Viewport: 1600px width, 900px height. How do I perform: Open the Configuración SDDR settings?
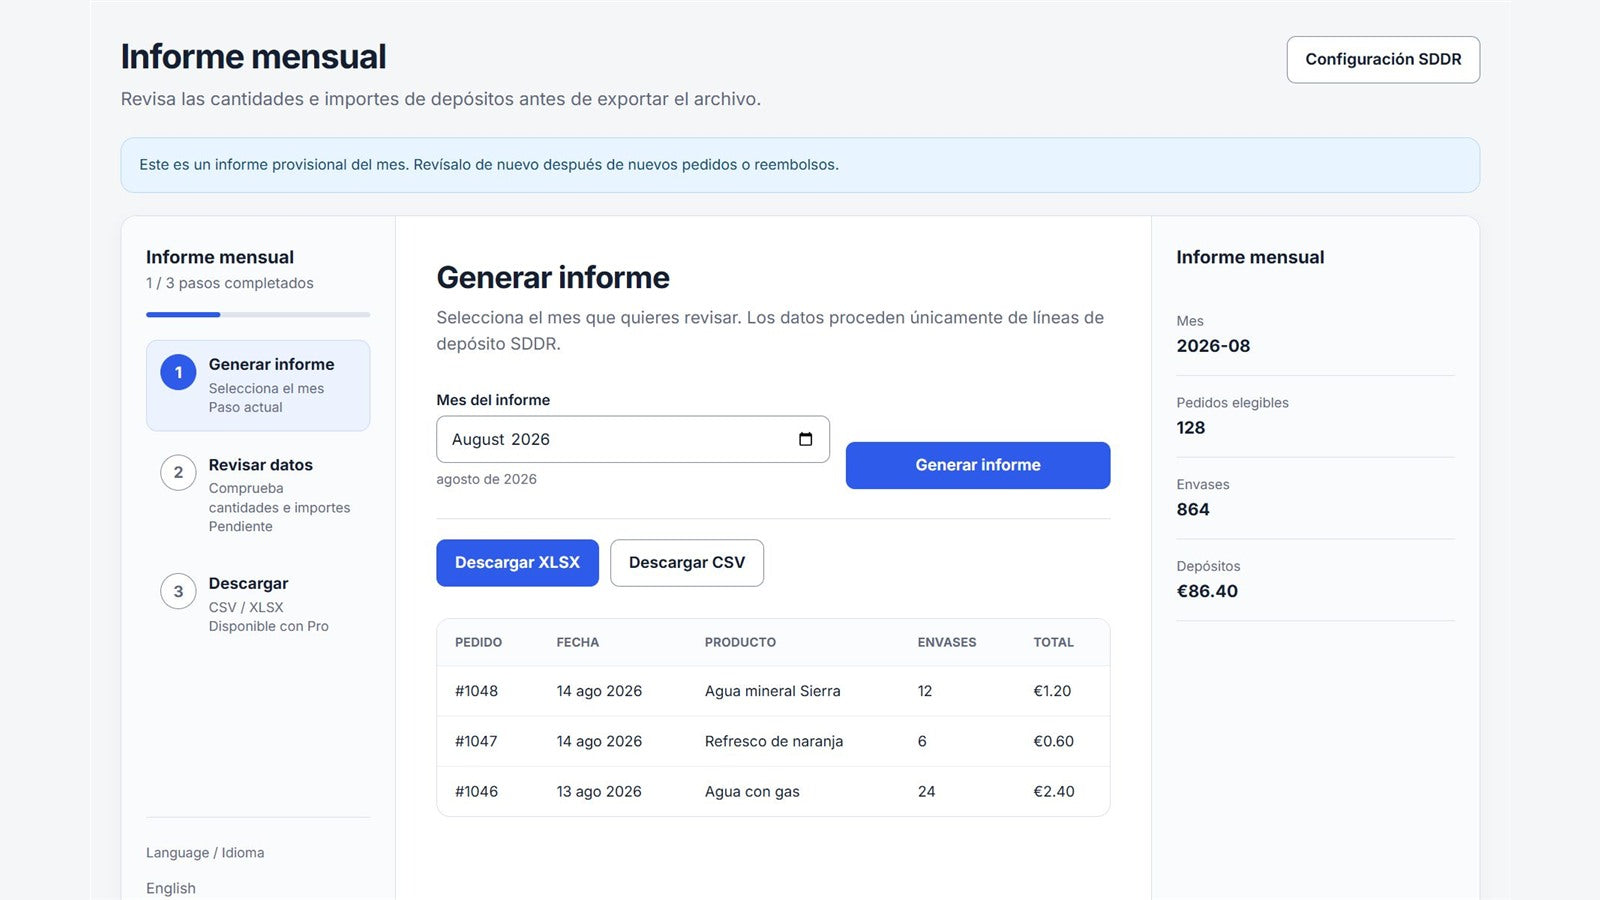coord(1383,60)
